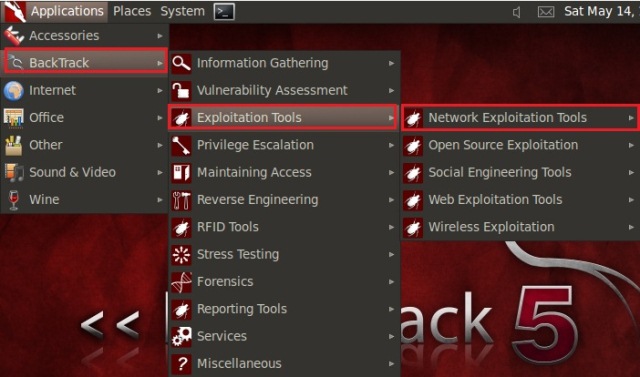Click the 'Services' label

point(222,336)
